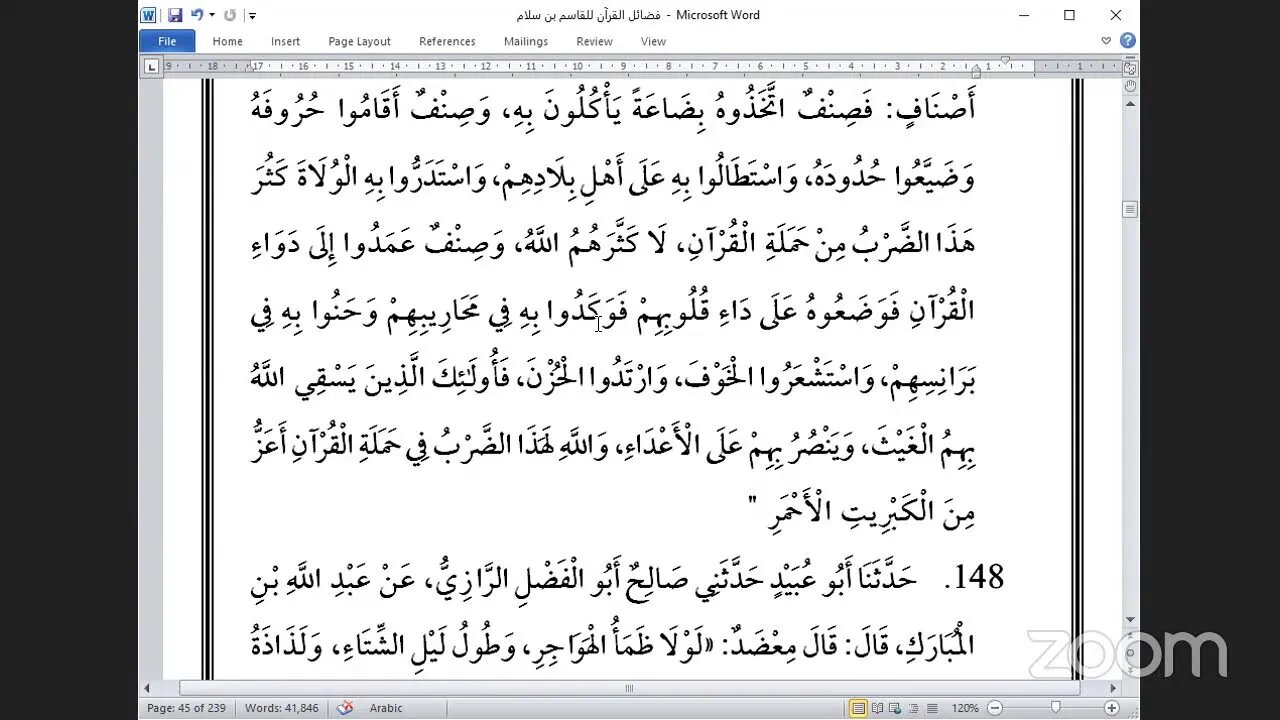Switch to Web Layout view

click(x=894, y=708)
